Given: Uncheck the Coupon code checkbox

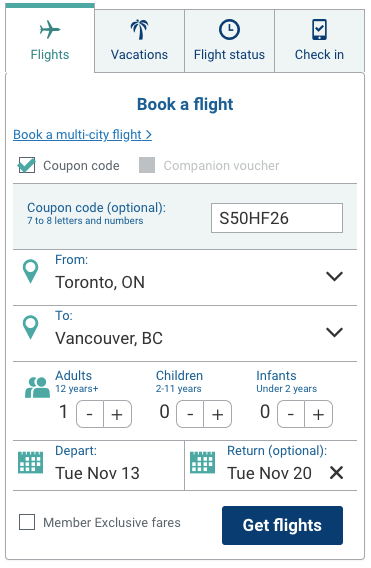Looking at the screenshot, I should click(27, 165).
